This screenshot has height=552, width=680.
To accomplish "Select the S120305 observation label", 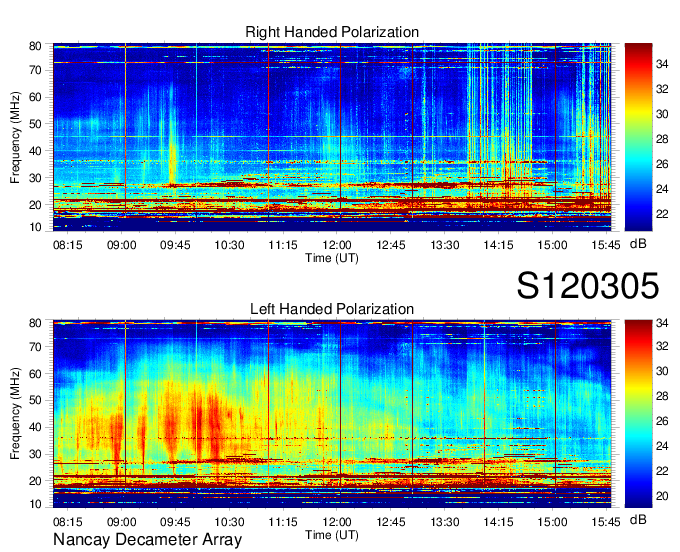I will click(588, 286).
